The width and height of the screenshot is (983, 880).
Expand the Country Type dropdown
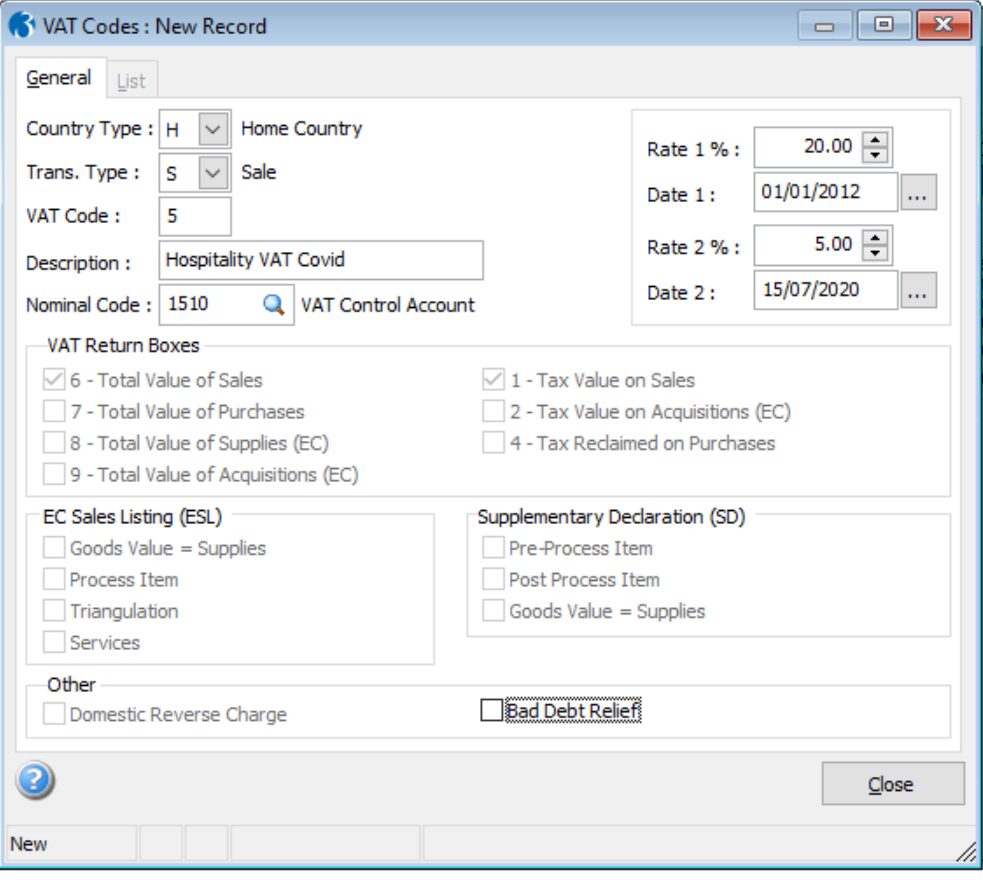click(x=213, y=128)
